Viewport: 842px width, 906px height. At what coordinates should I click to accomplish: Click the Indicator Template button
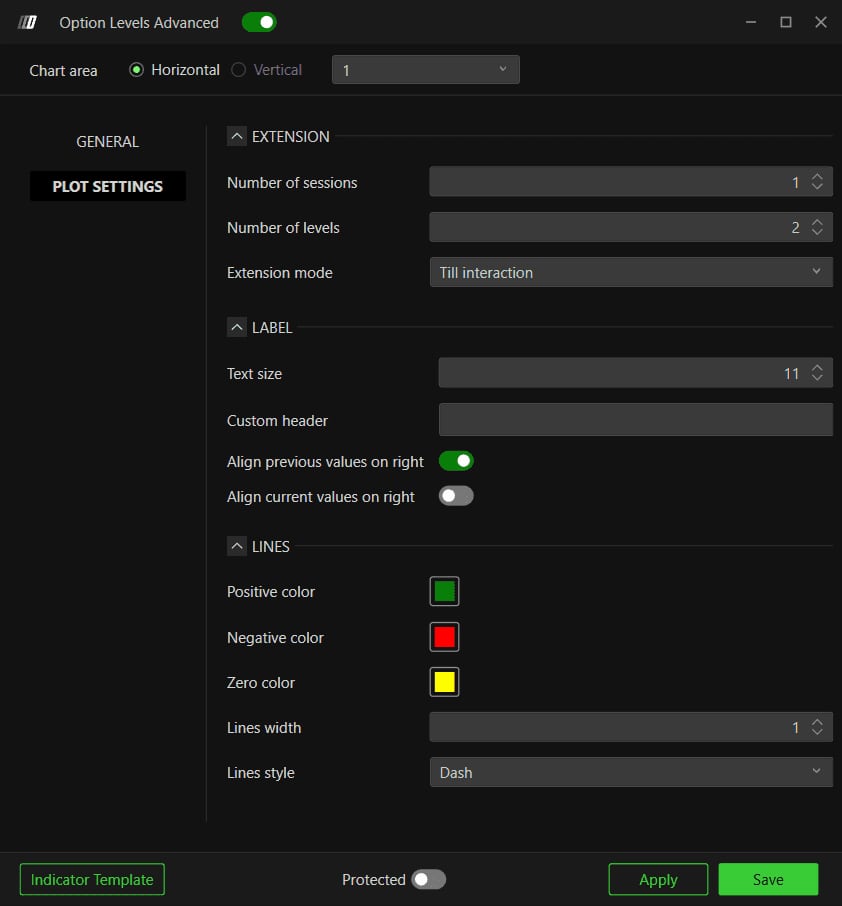[92, 879]
